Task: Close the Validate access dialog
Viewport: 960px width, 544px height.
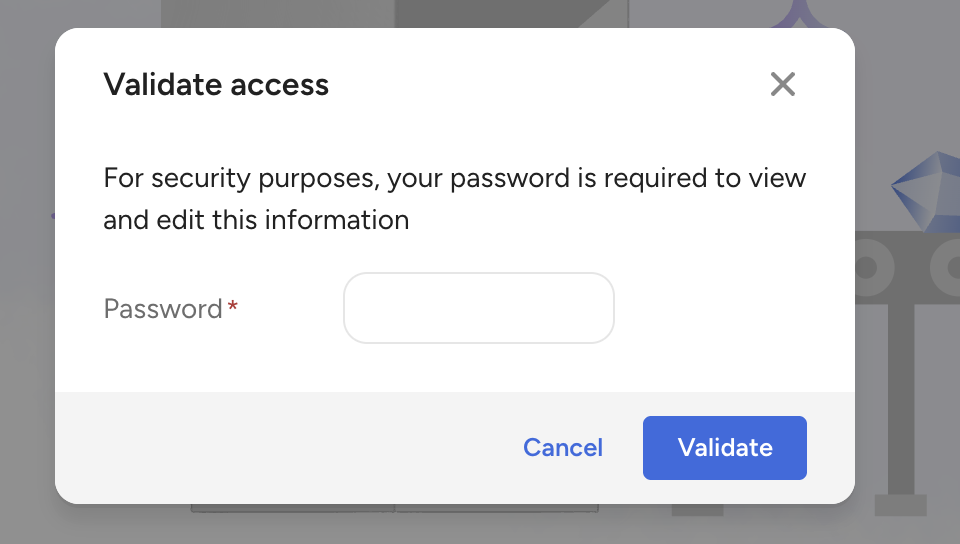Action: (x=782, y=85)
